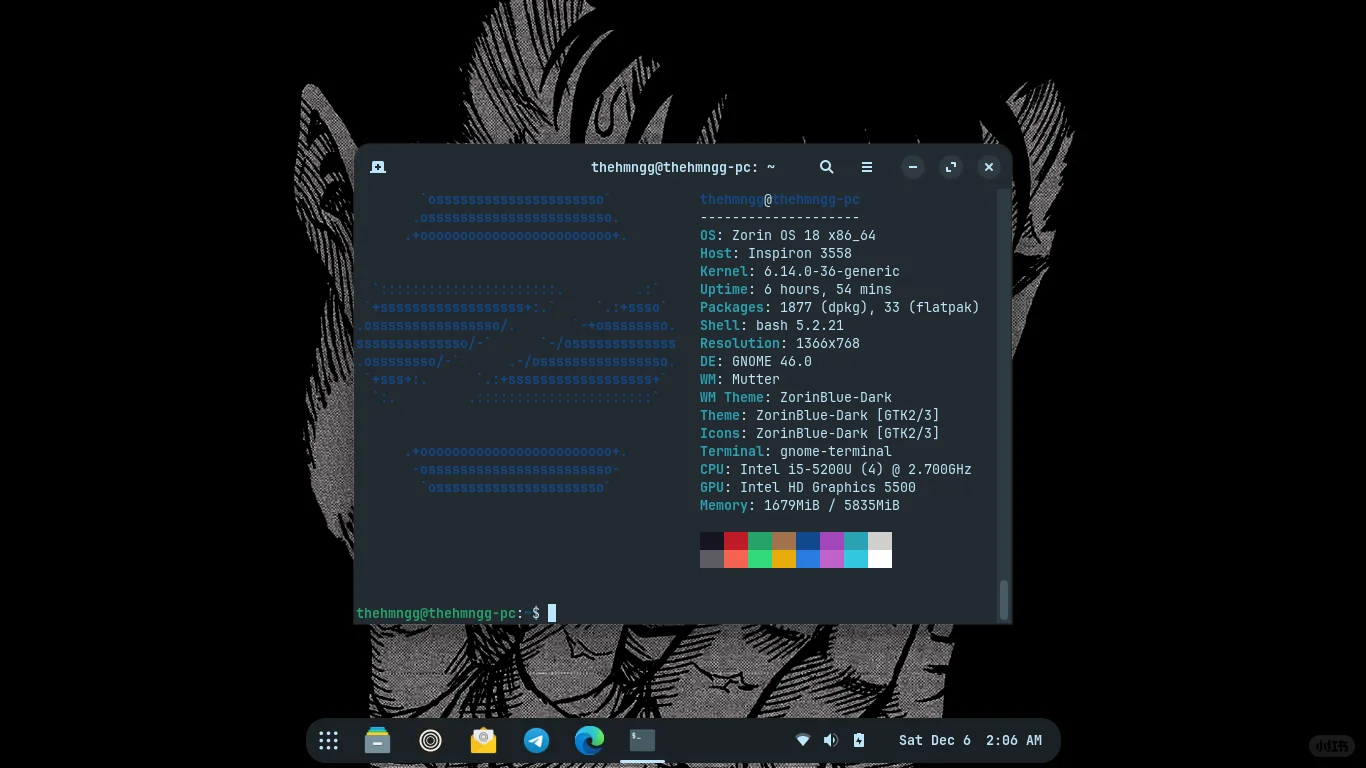Click the "Memory: 1679MiB / 5835MiB" line
This screenshot has width=1366, height=768.
pos(800,506)
